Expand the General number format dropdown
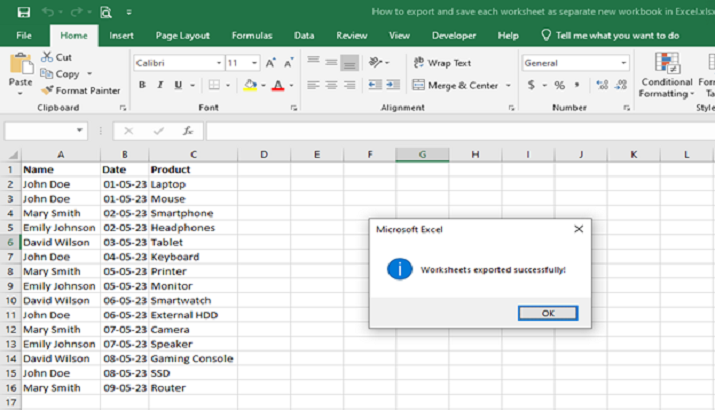The width and height of the screenshot is (715, 410). [624, 62]
